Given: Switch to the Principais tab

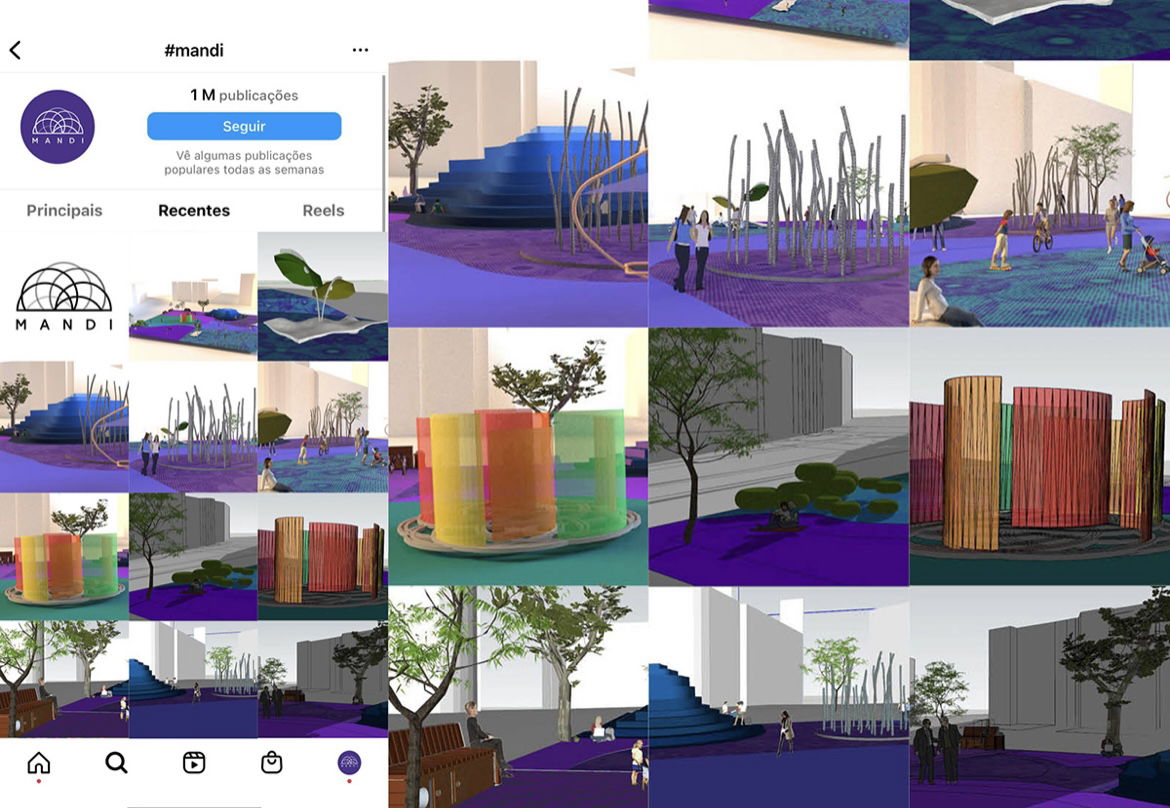Looking at the screenshot, I should [64, 210].
